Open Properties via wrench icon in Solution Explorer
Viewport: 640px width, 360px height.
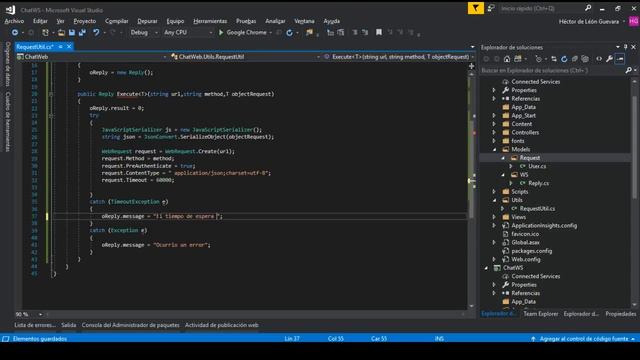coord(609,59)
